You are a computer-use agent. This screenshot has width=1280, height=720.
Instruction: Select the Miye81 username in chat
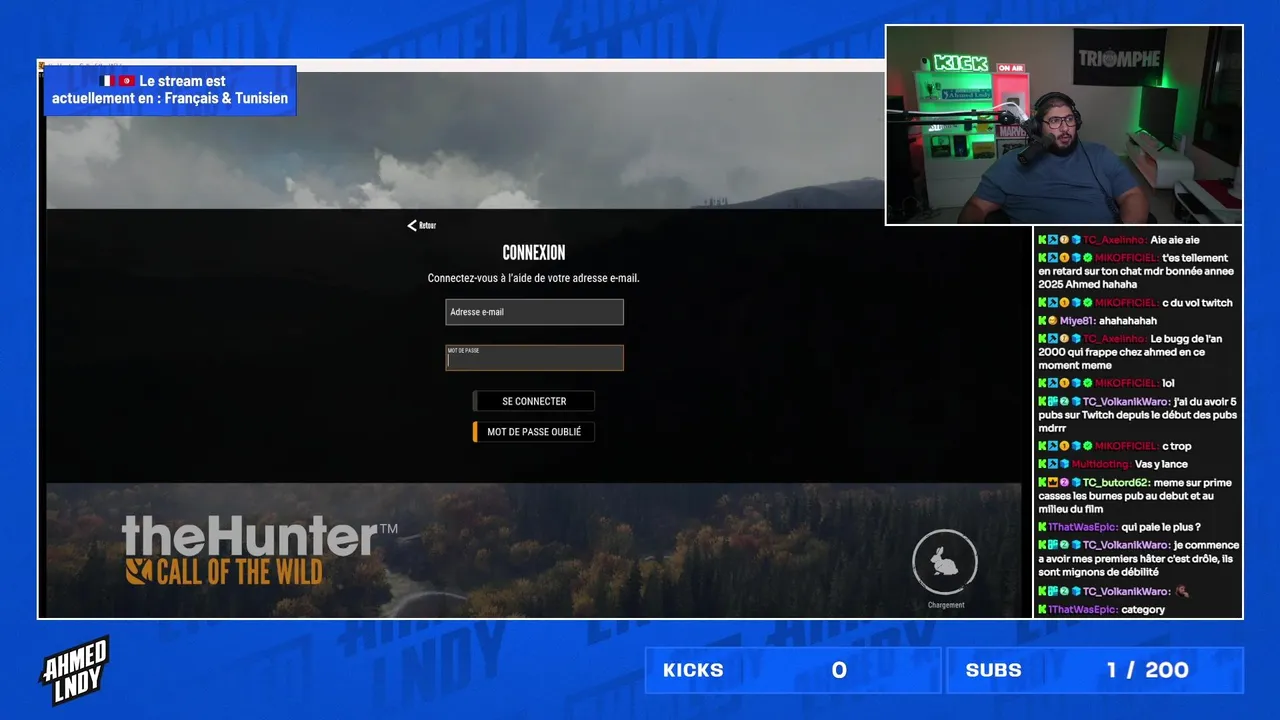(1078, 321)
